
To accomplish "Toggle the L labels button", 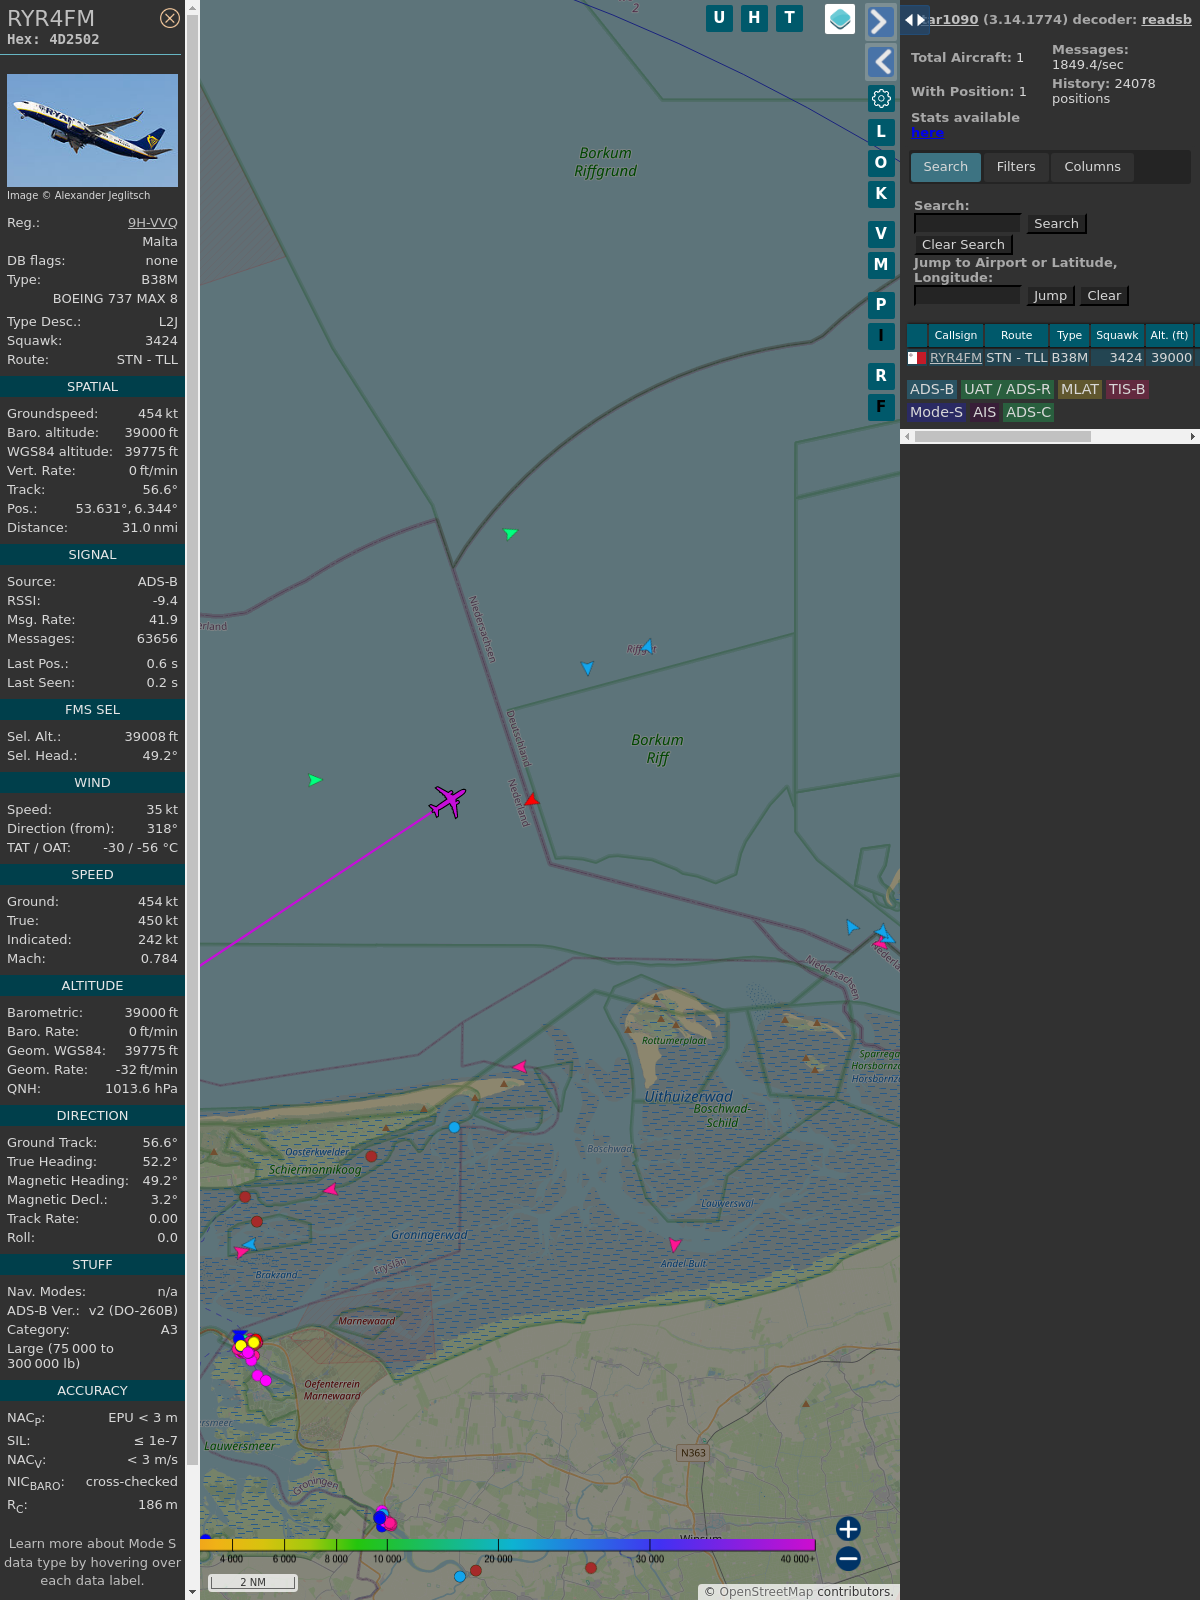I will pos(881,132).
